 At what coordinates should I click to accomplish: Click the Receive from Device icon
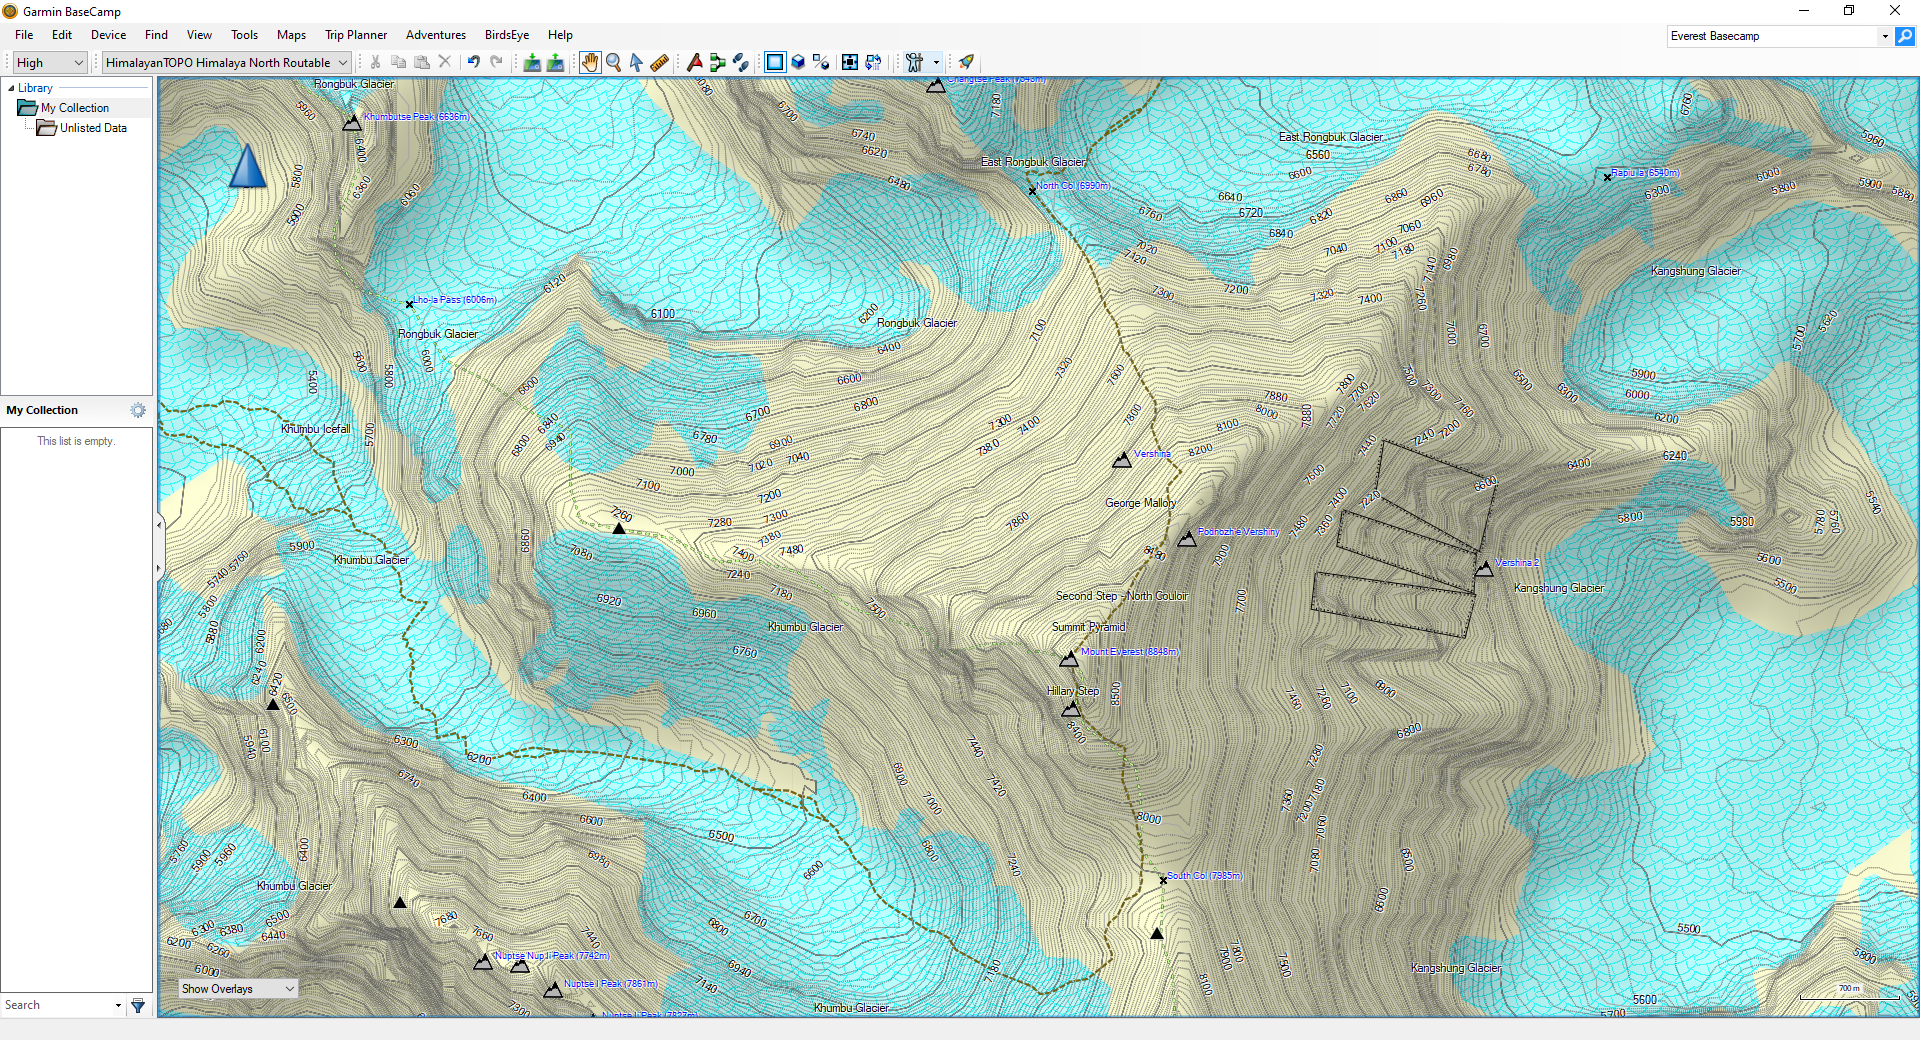coord(555,62)
